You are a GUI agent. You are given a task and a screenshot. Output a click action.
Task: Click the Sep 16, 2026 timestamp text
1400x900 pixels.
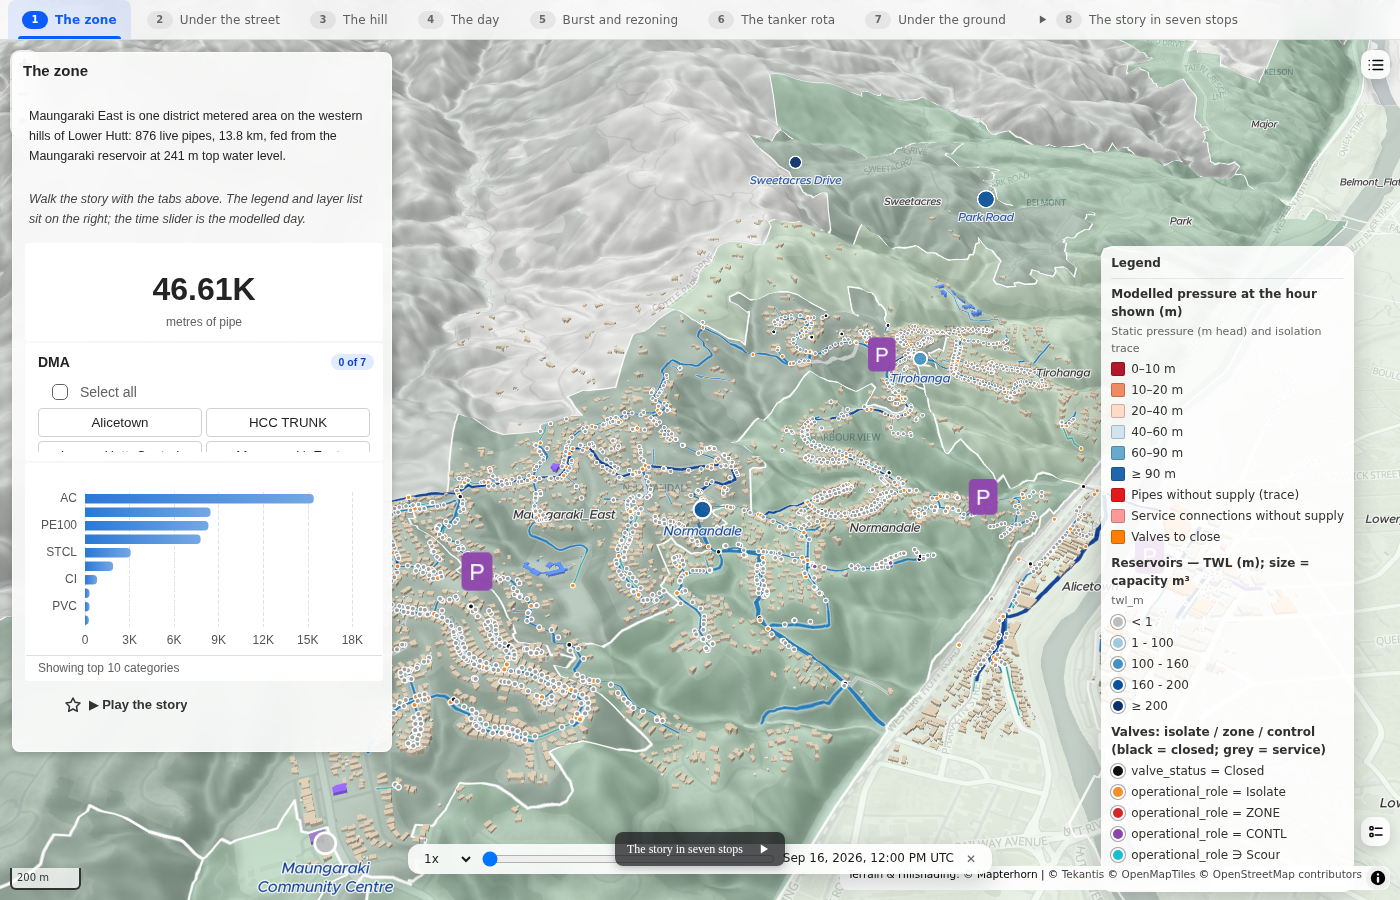pyautogui.click(x=868, y=858)
